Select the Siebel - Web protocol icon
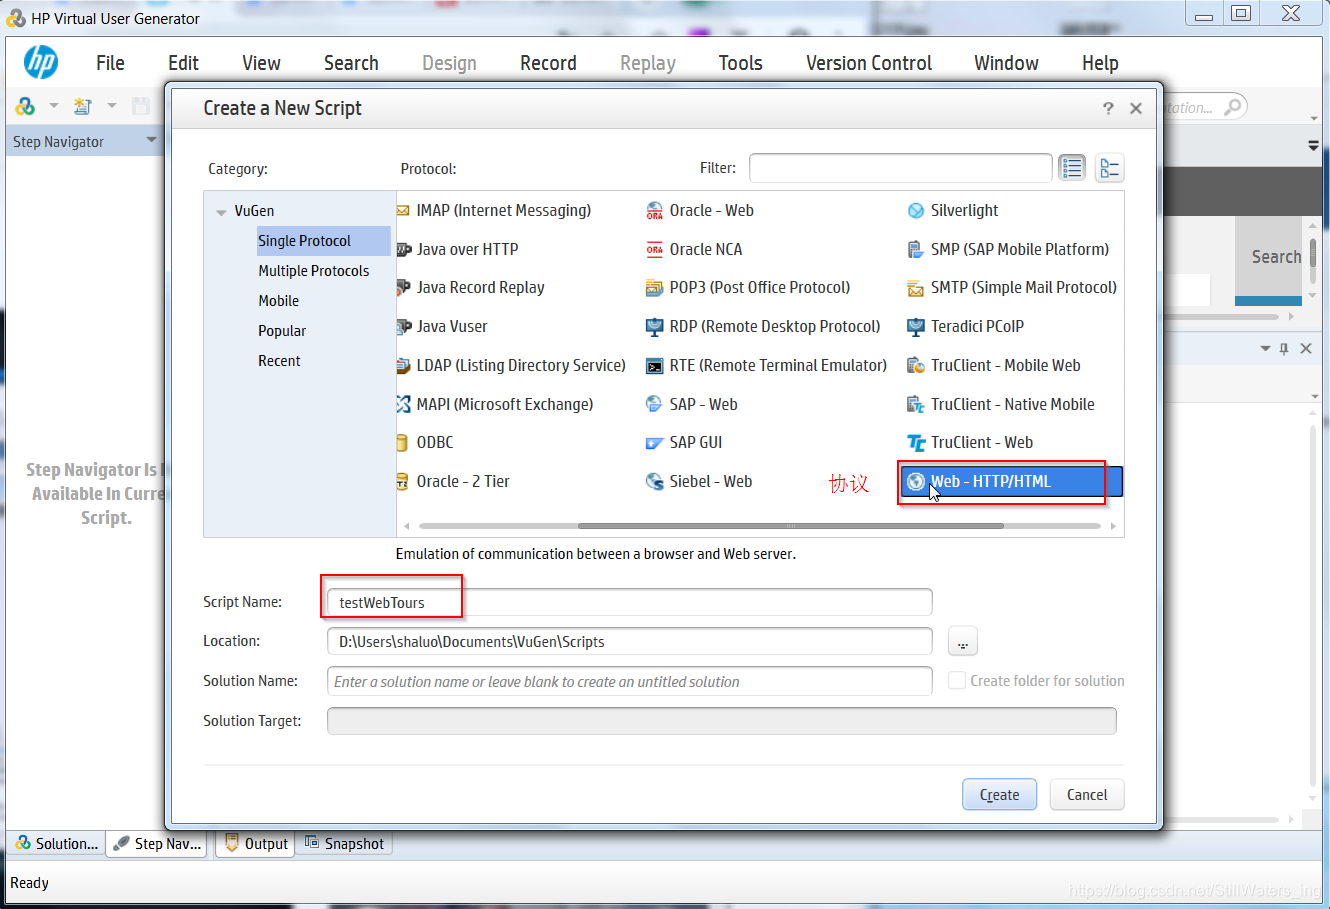 click(x=655, y=482)
